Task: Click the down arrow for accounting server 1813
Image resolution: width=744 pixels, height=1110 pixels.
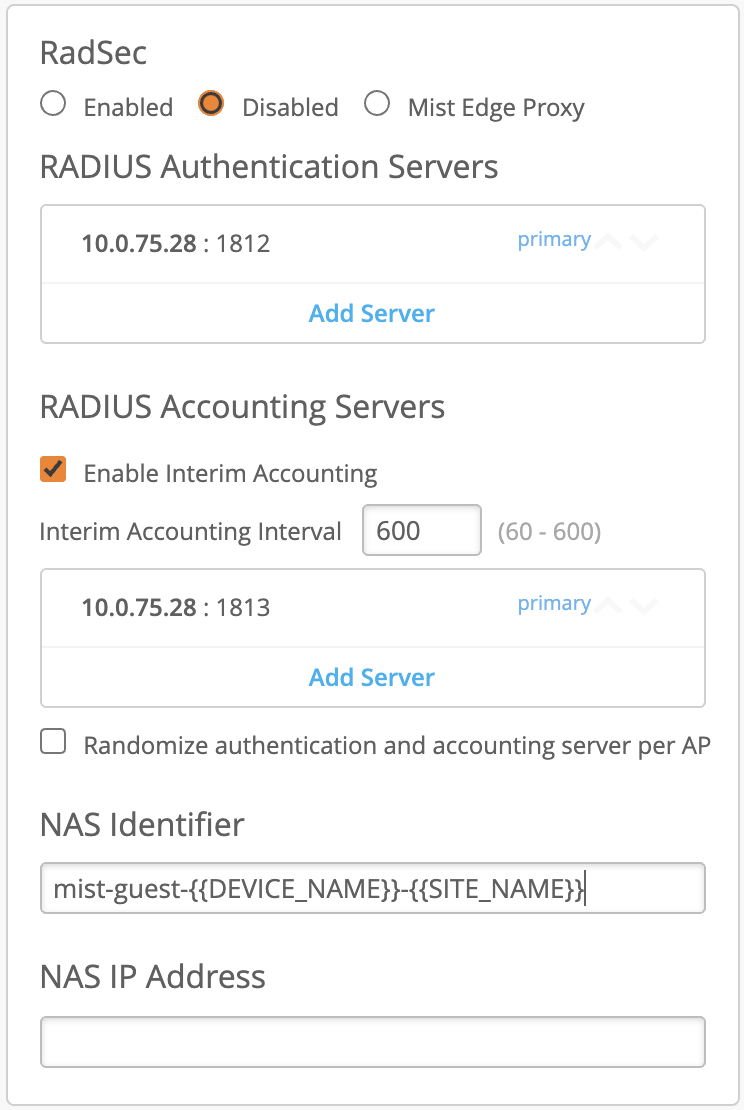Action: tap(645, 606)
